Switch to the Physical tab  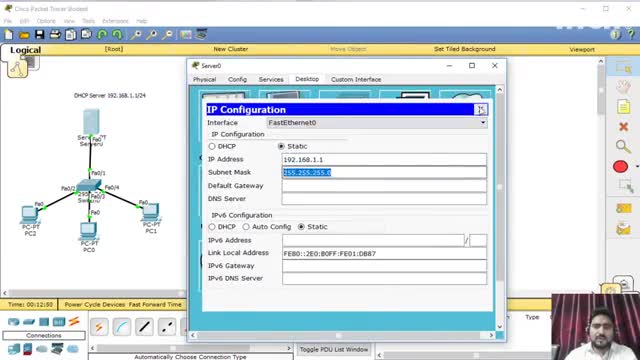click(x=204, y=79)
